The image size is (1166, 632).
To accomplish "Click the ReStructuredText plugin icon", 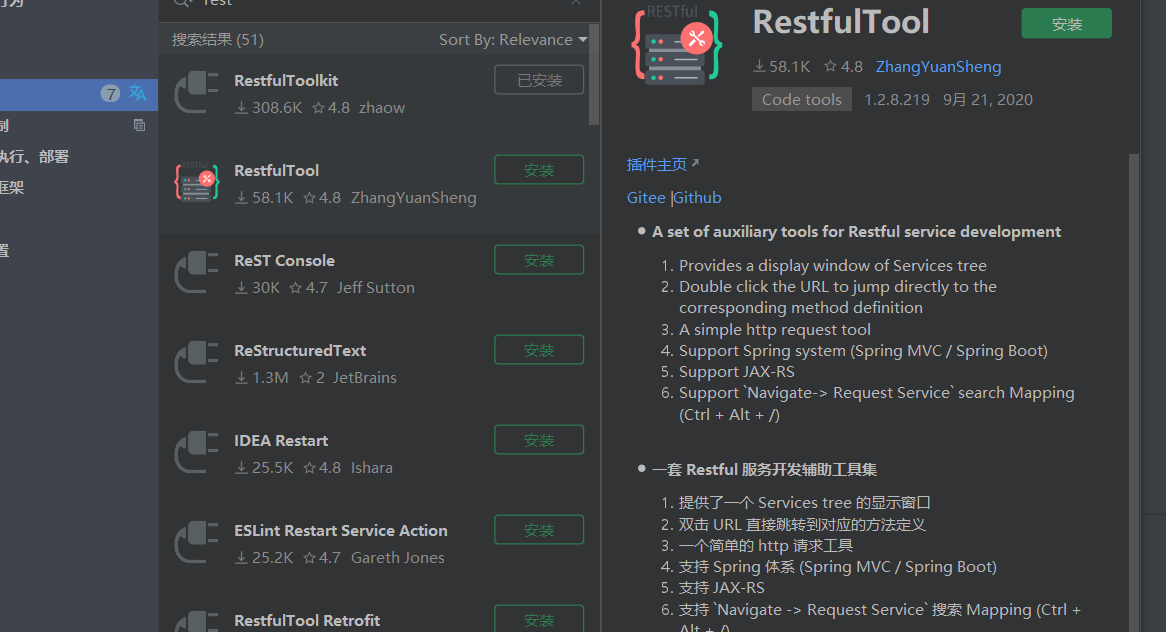I will (196, 362).
